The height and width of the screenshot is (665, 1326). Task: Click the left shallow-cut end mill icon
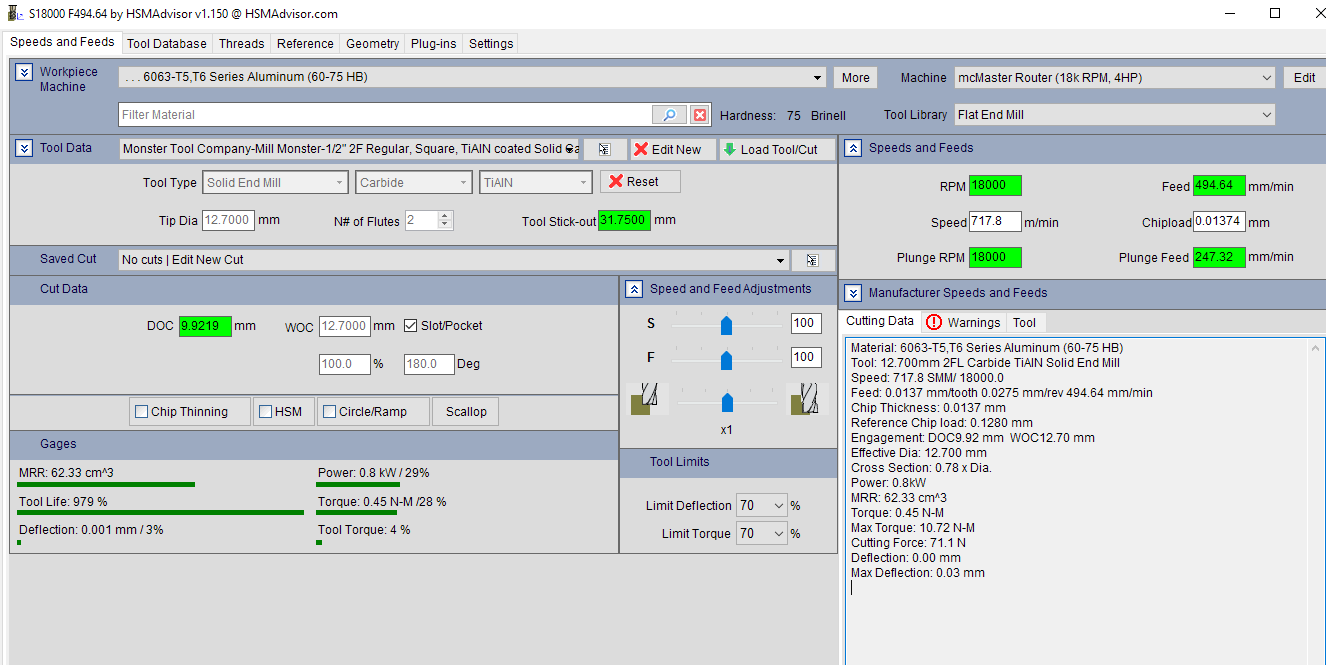(641, 398)
